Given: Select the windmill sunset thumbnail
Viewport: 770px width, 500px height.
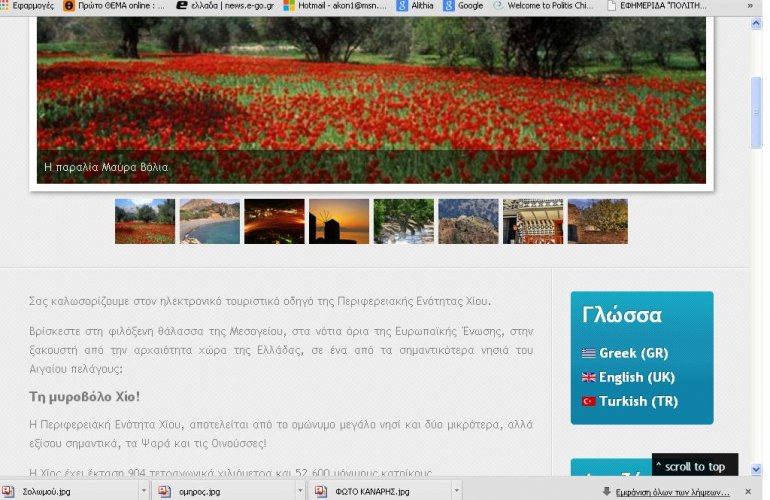Looking at the screenshot, I should pos(339,222).
